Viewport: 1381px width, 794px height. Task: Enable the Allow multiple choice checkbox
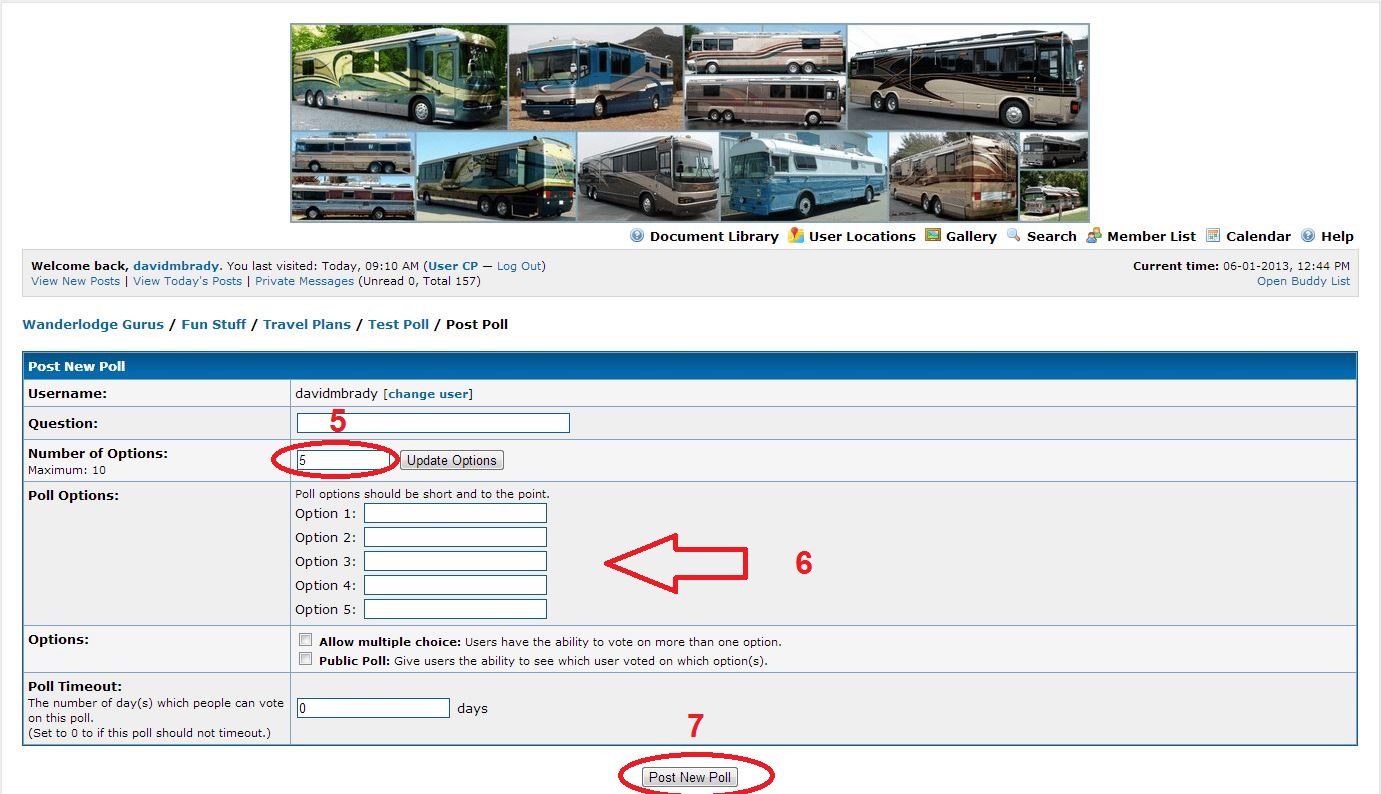(x=306, y=640)
